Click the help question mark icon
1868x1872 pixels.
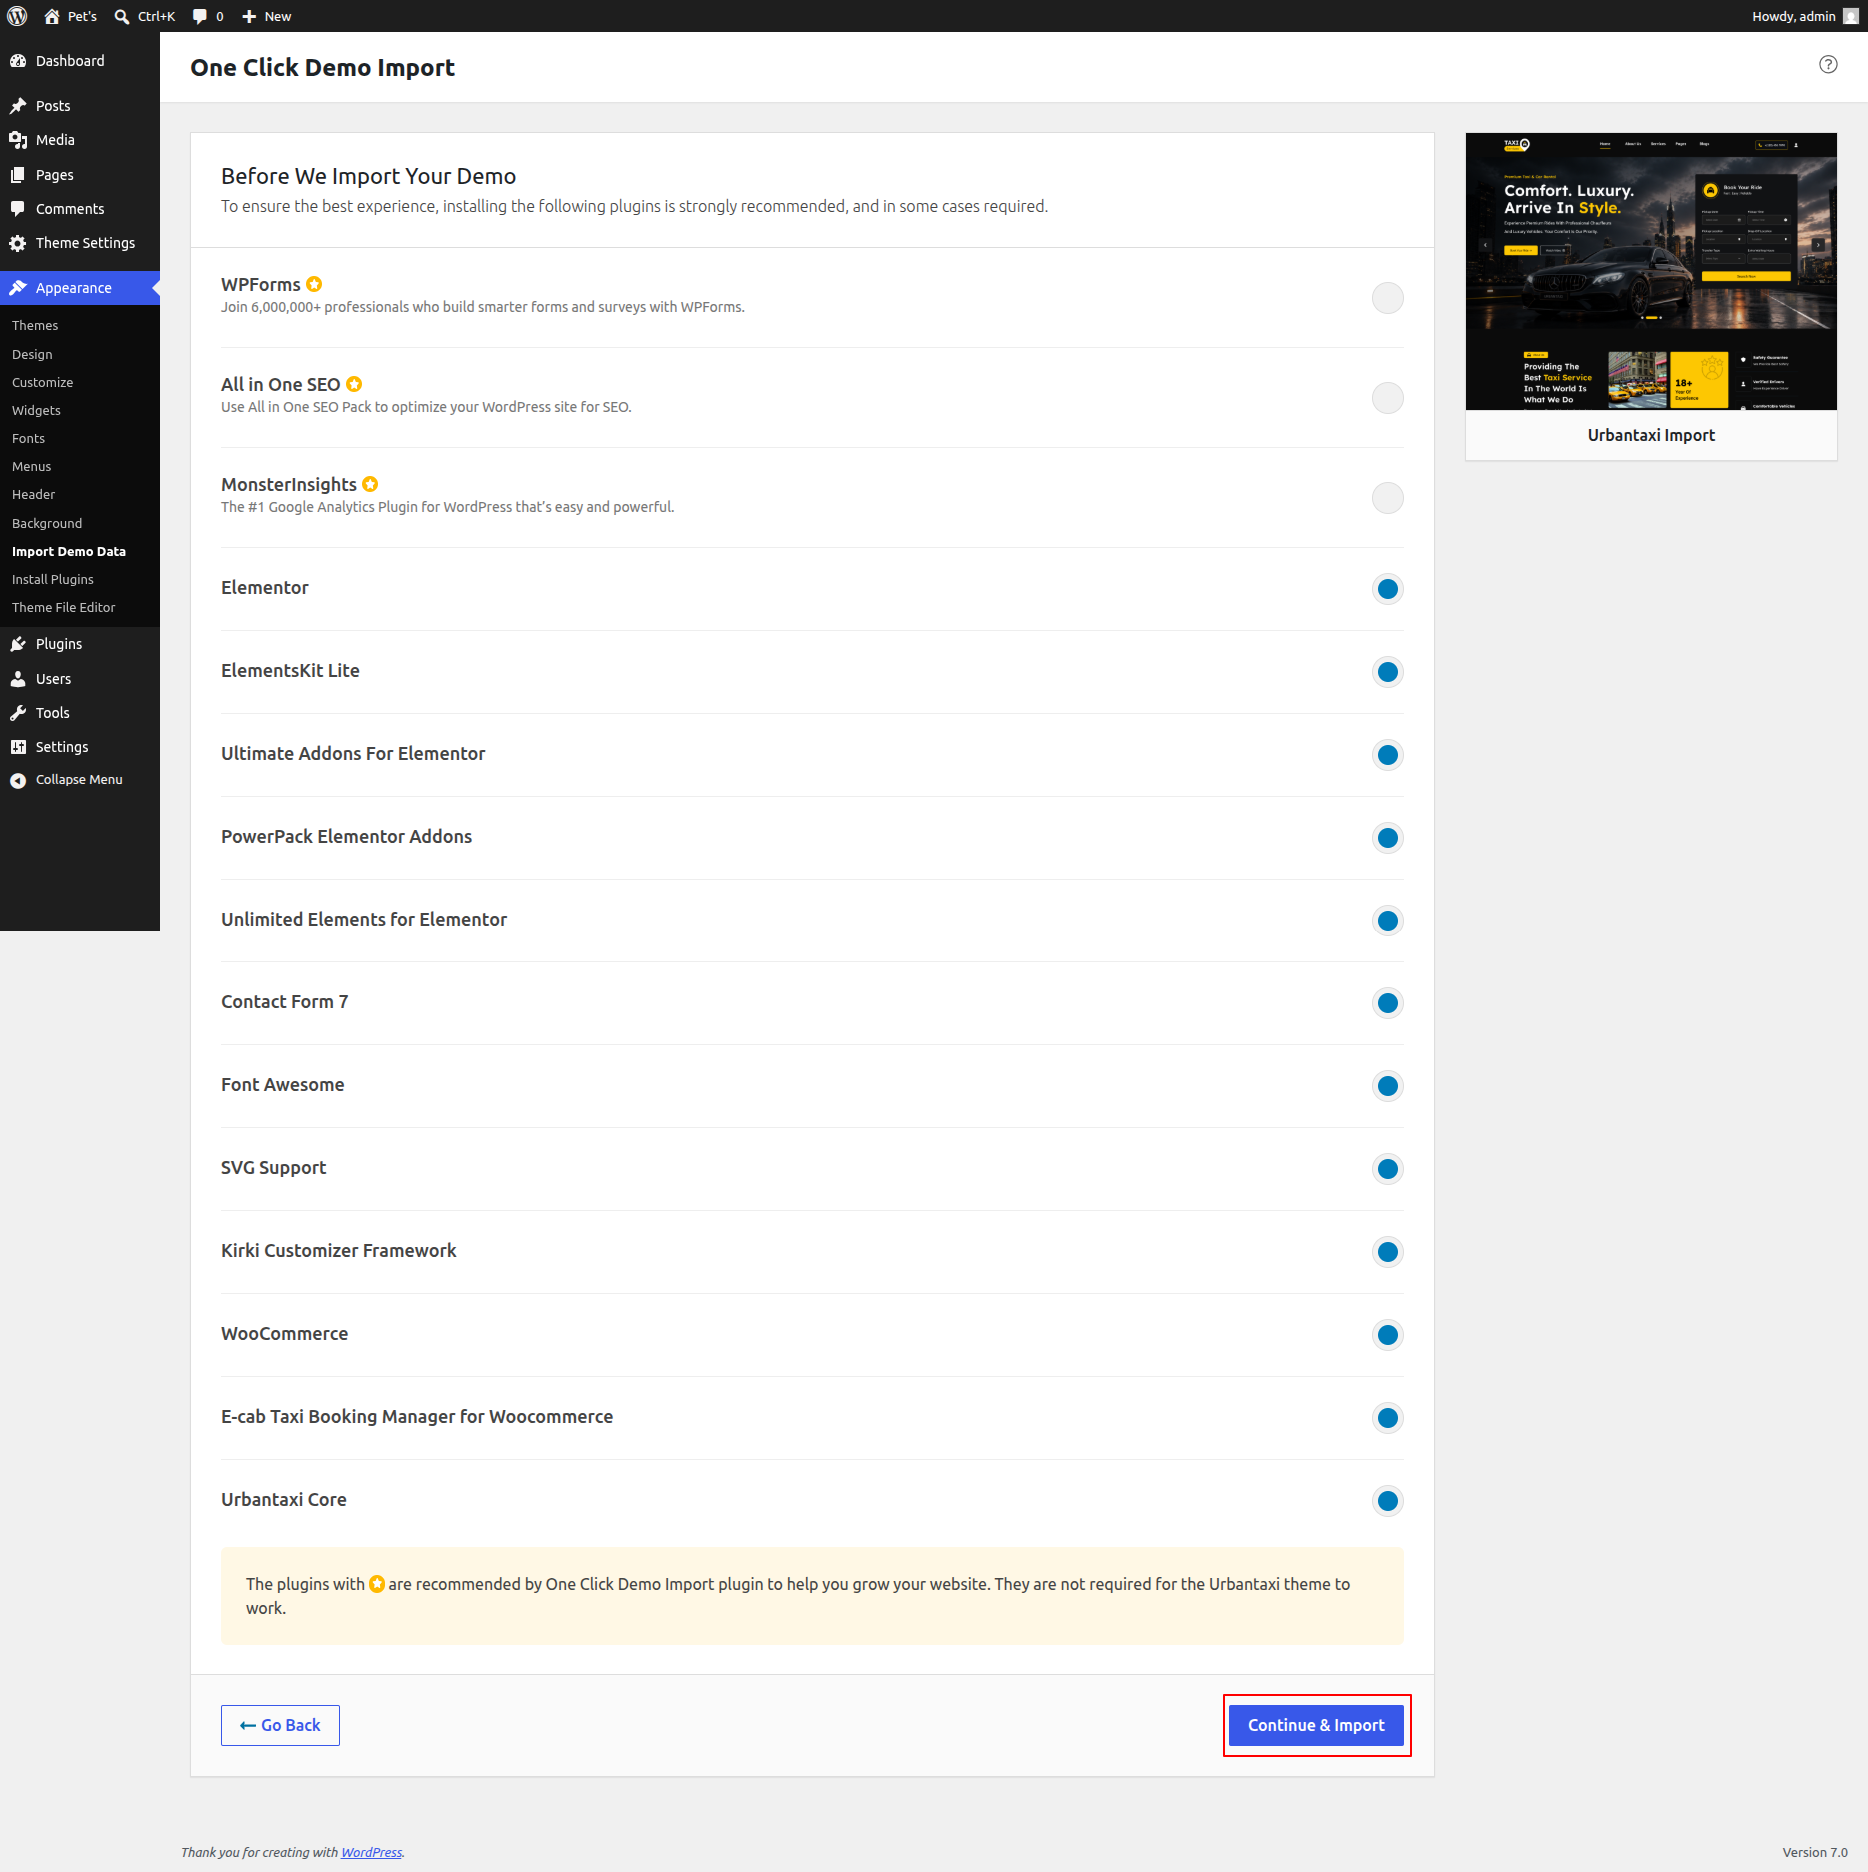(1828, 64)
